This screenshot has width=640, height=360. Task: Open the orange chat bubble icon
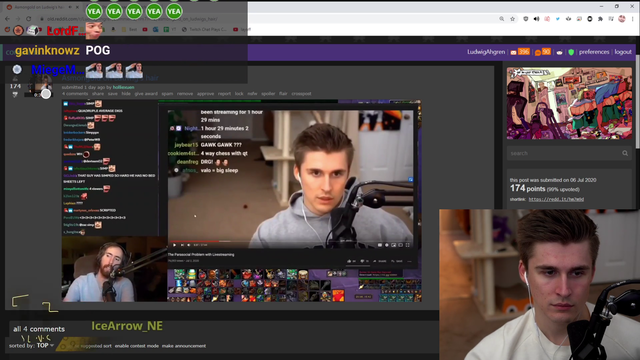point(538,52)
